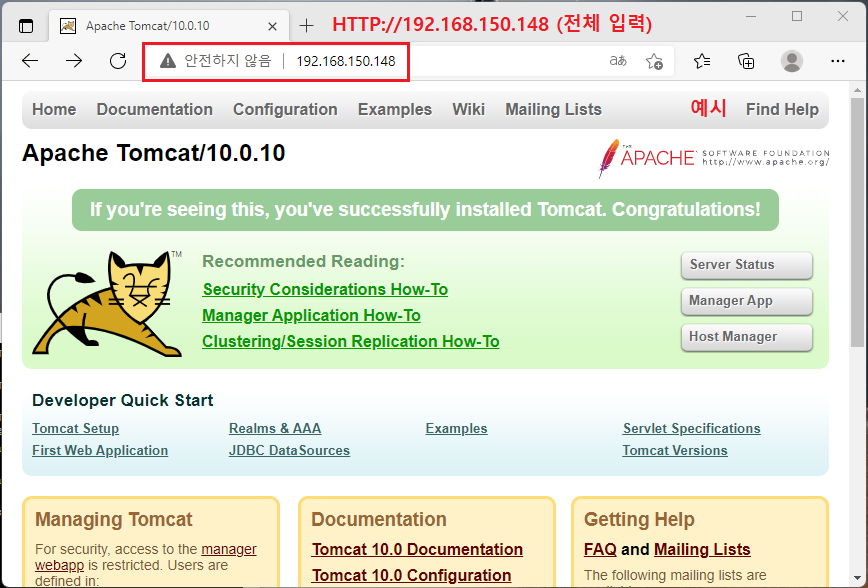The image size is (868, 588).
Task: Open the Tomcat Setup link
Action: 75,429
